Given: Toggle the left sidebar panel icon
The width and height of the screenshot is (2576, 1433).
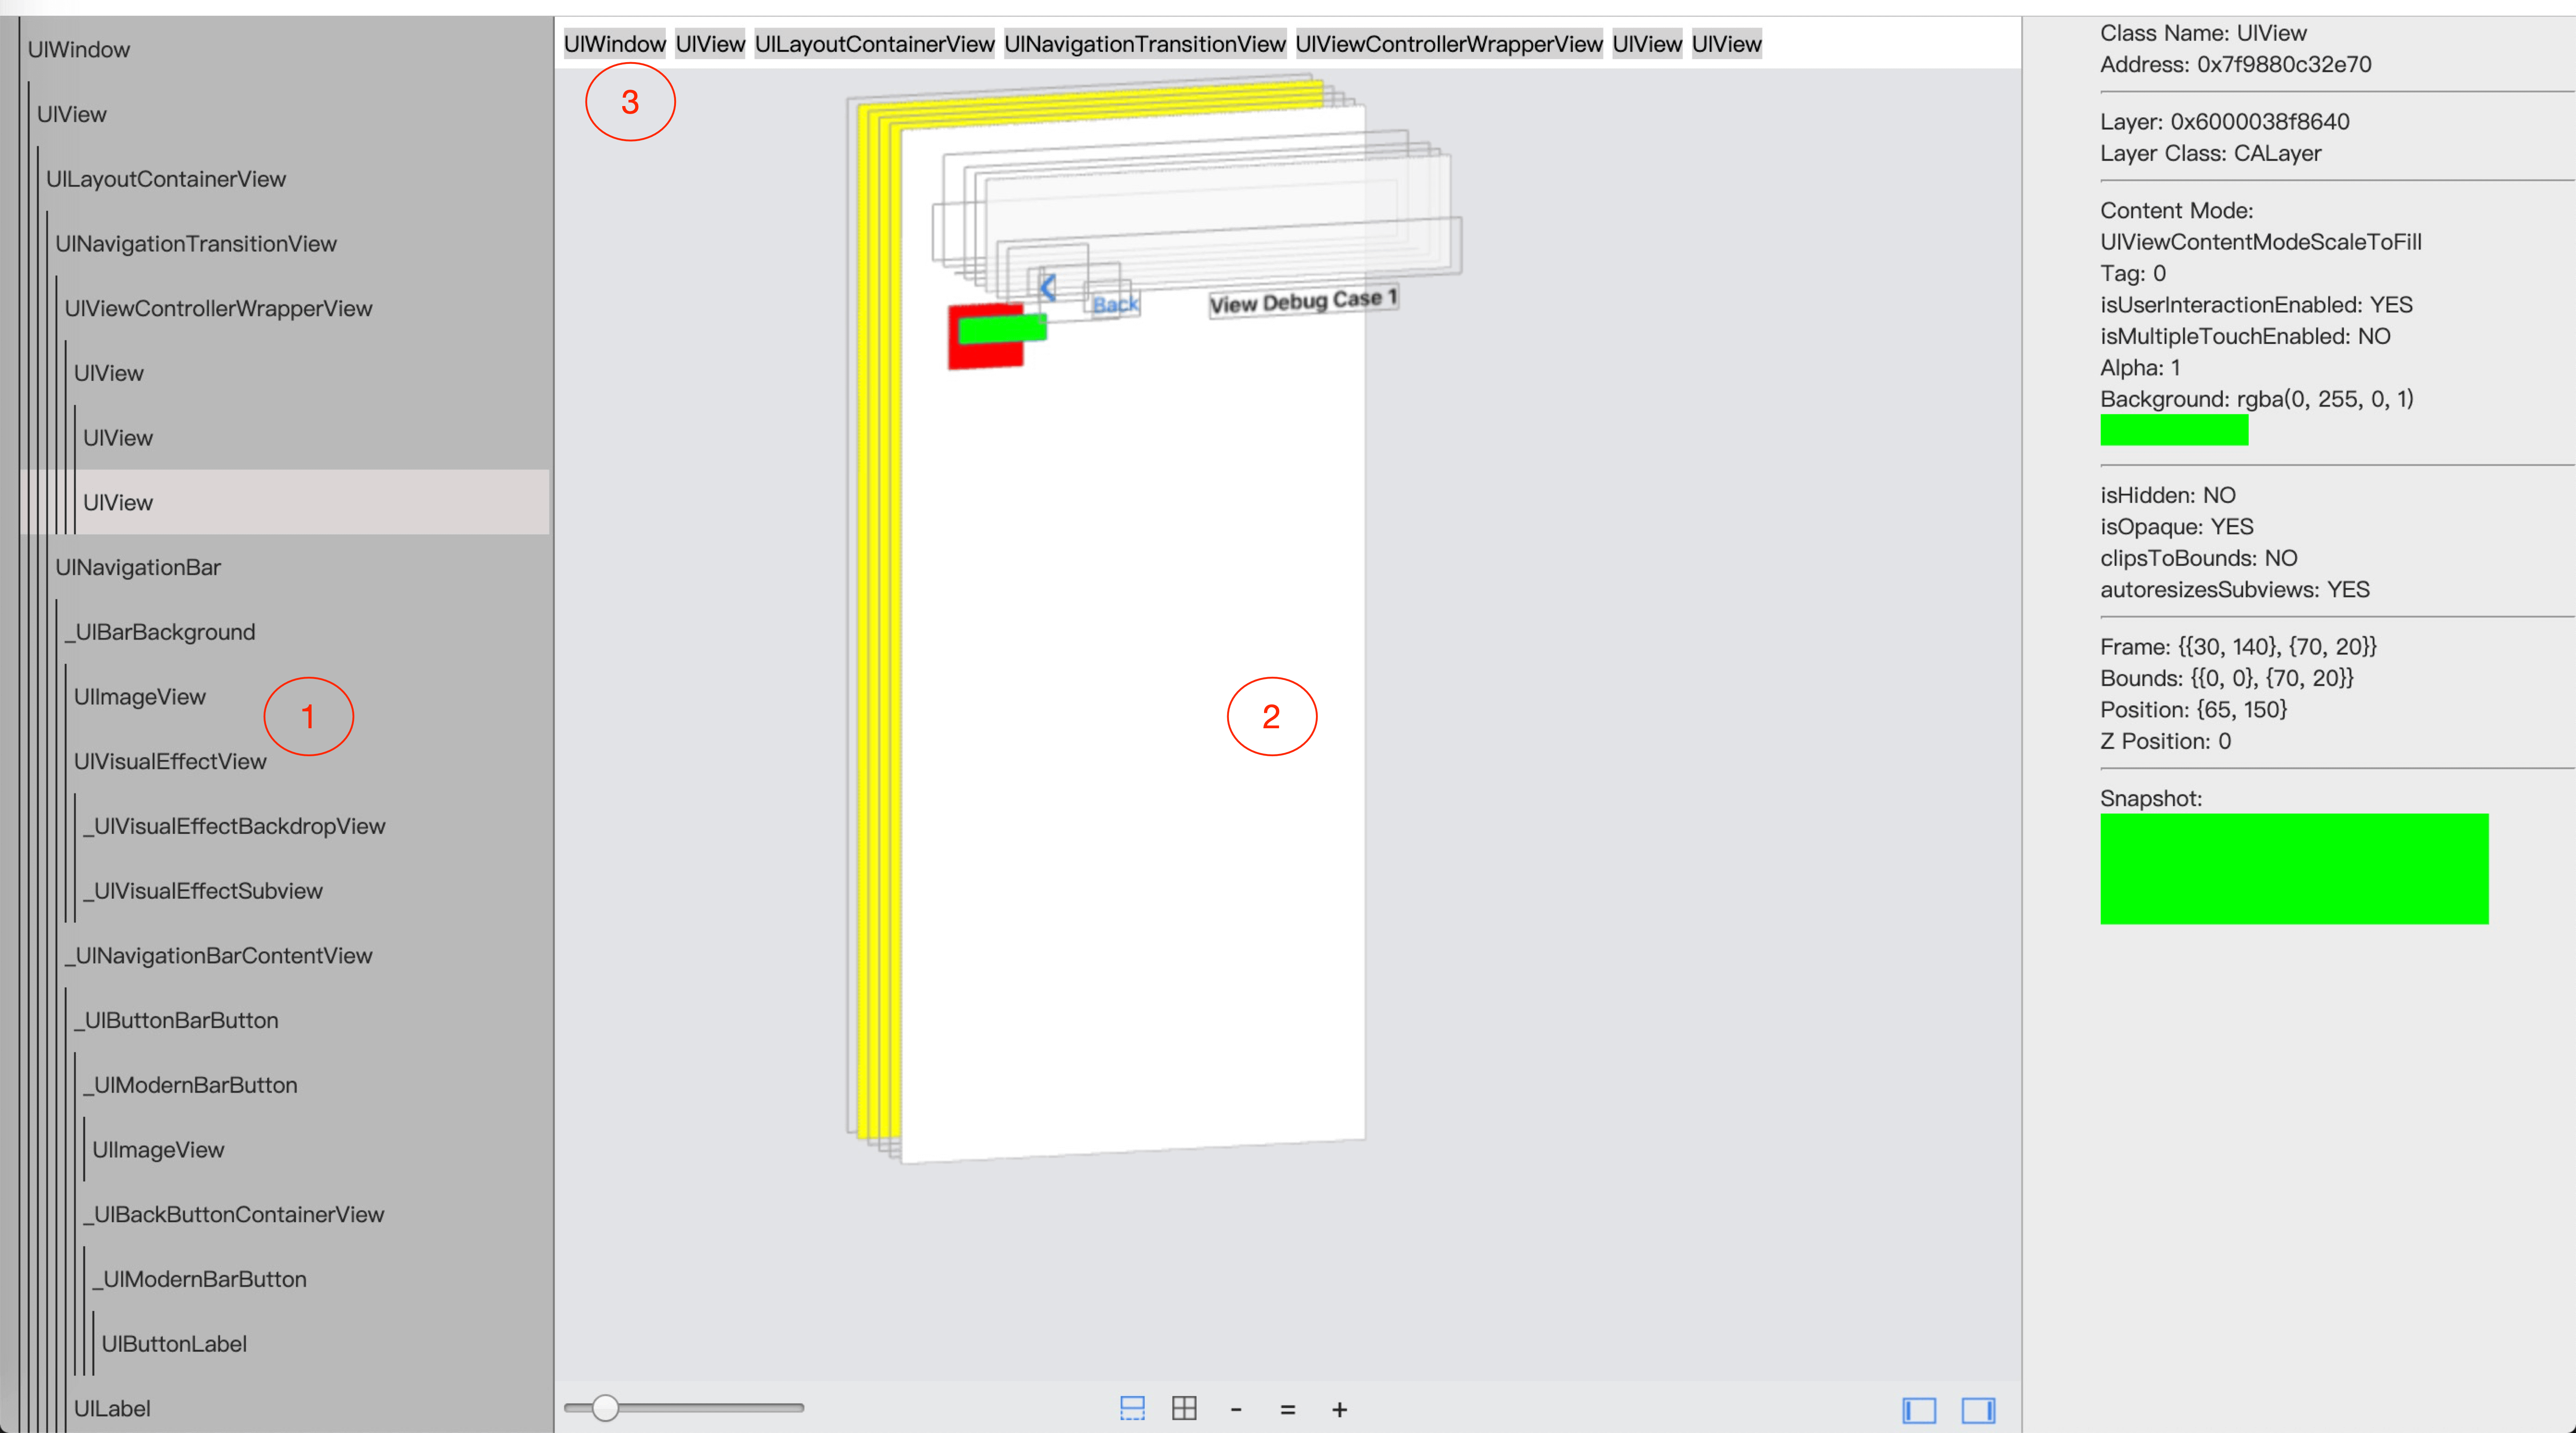Looking at the screenshot, I should [1919, 1410].
